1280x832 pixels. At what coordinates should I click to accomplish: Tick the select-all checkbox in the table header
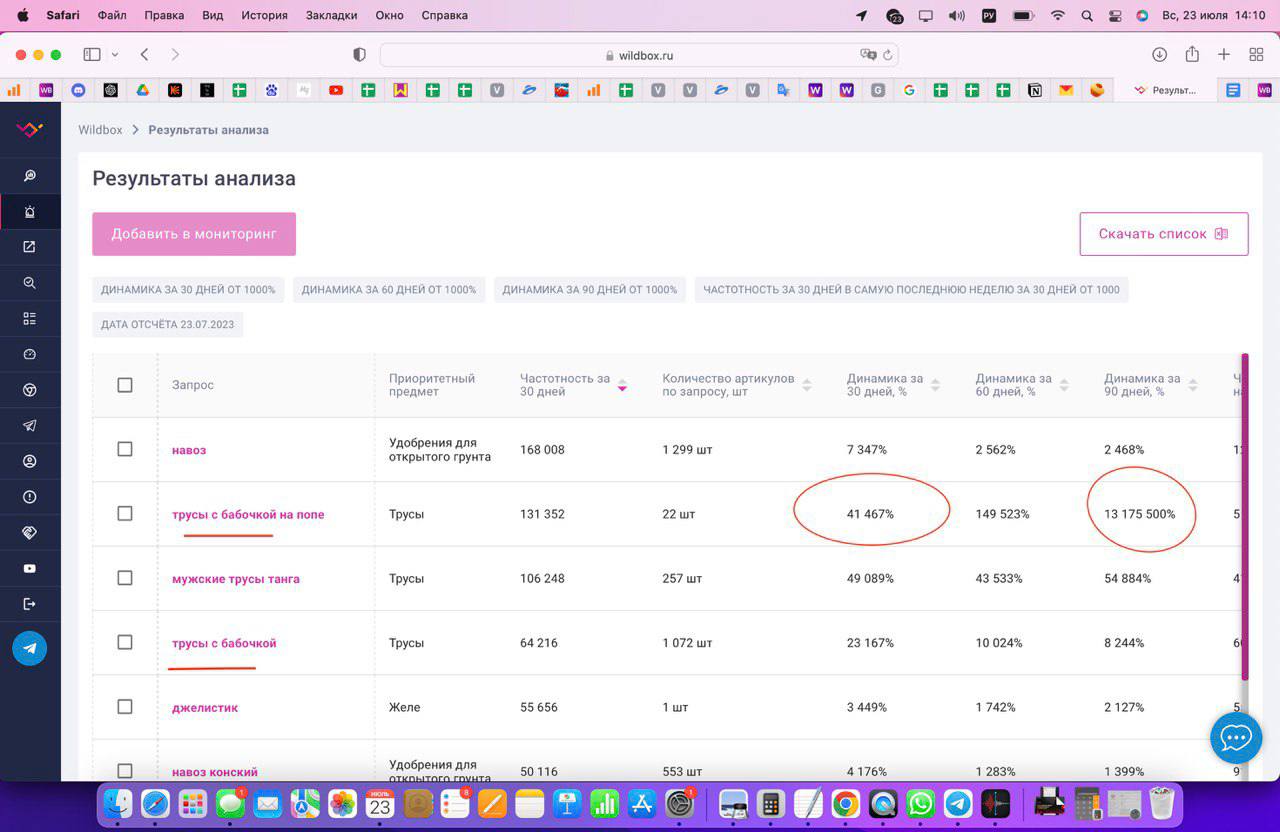pyautogui.click(x=125, y=385)
